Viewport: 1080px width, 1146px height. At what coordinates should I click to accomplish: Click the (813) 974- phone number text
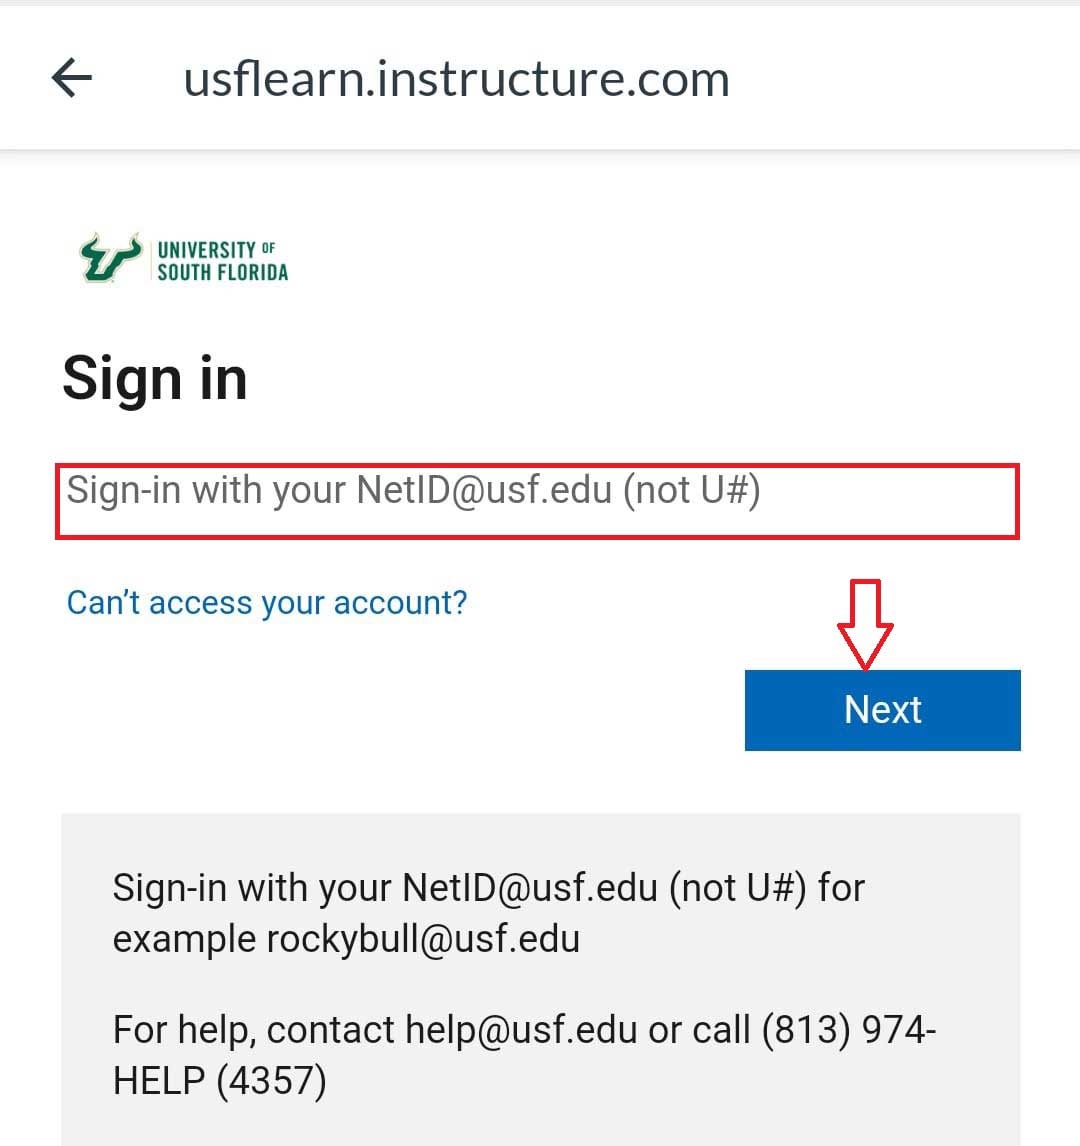848,1029
